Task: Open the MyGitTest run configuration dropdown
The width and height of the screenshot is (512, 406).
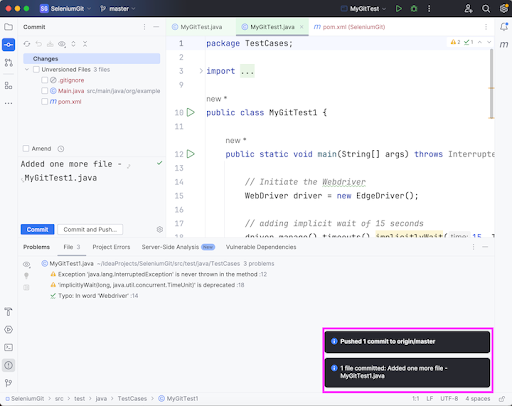Action: tap(363, 9)
